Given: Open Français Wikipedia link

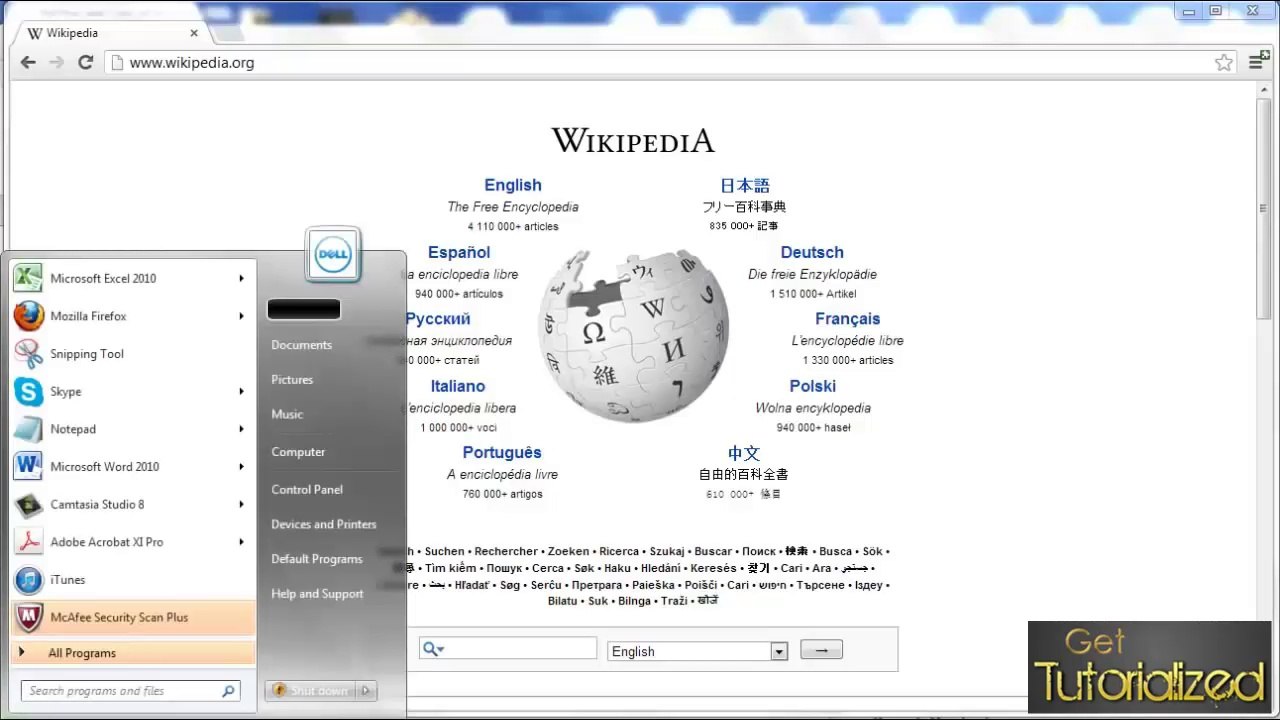Looking at the screenshot, I should (x=847, y=319).
